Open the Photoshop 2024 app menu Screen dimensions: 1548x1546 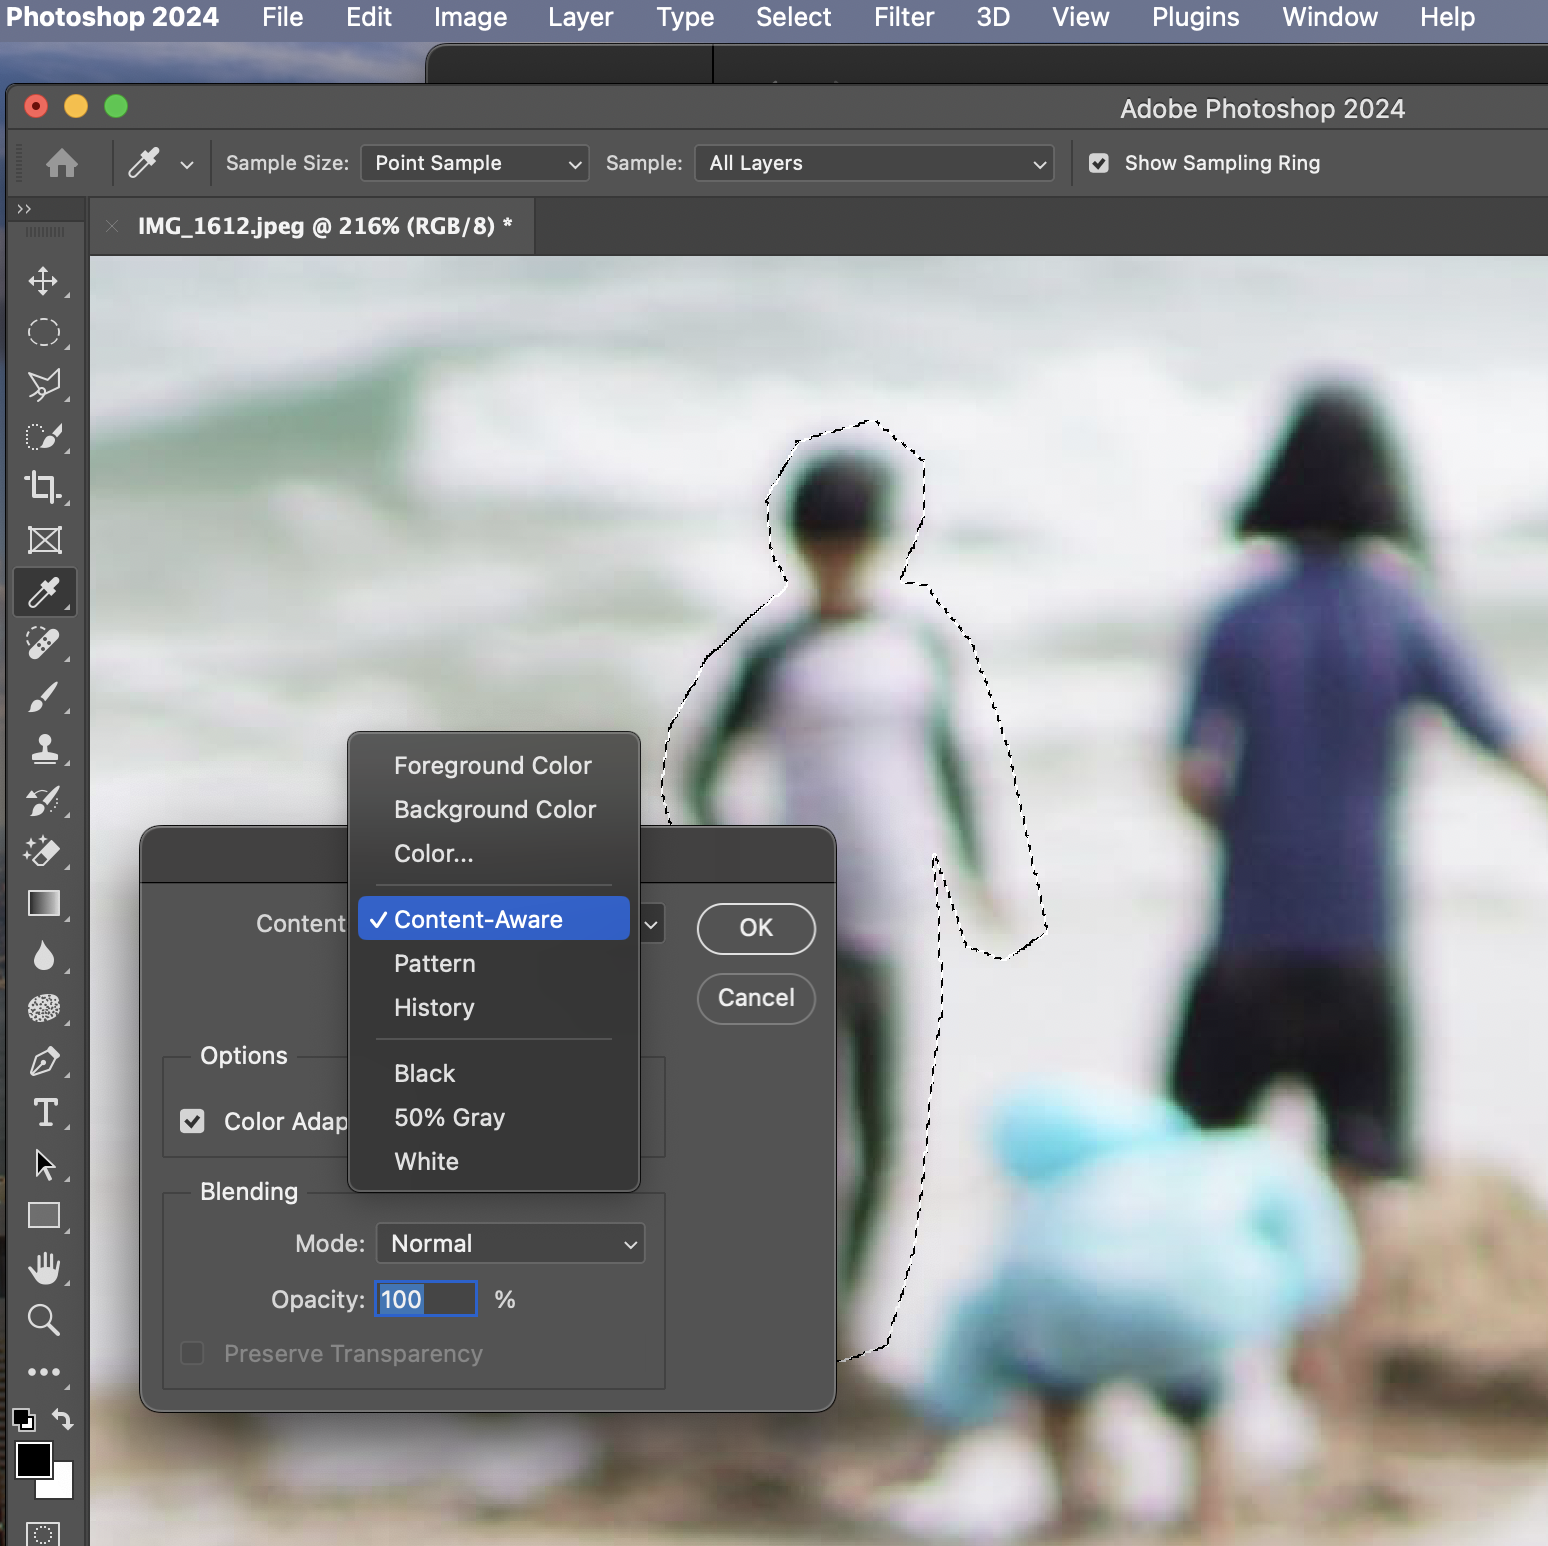pyautogui.click(x=112, y=17)
